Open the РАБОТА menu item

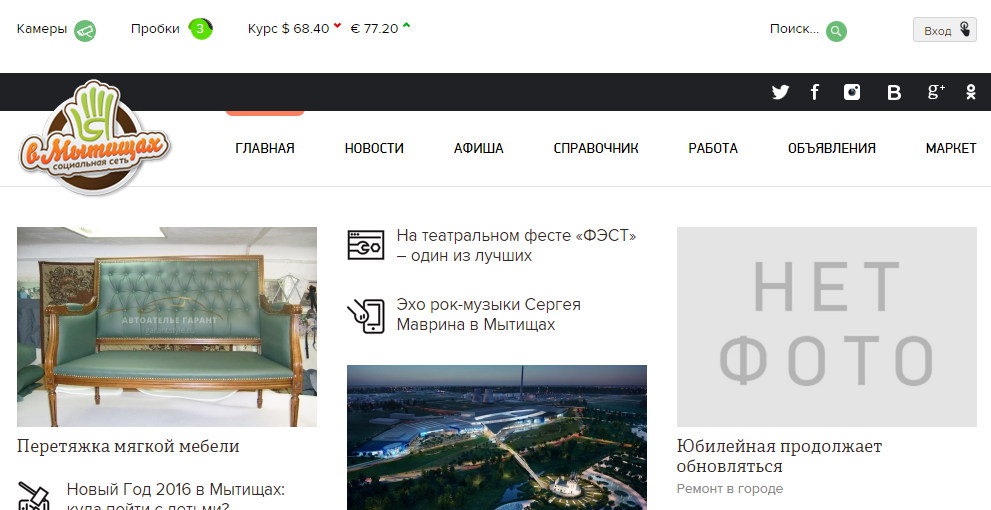click(713, 149)
